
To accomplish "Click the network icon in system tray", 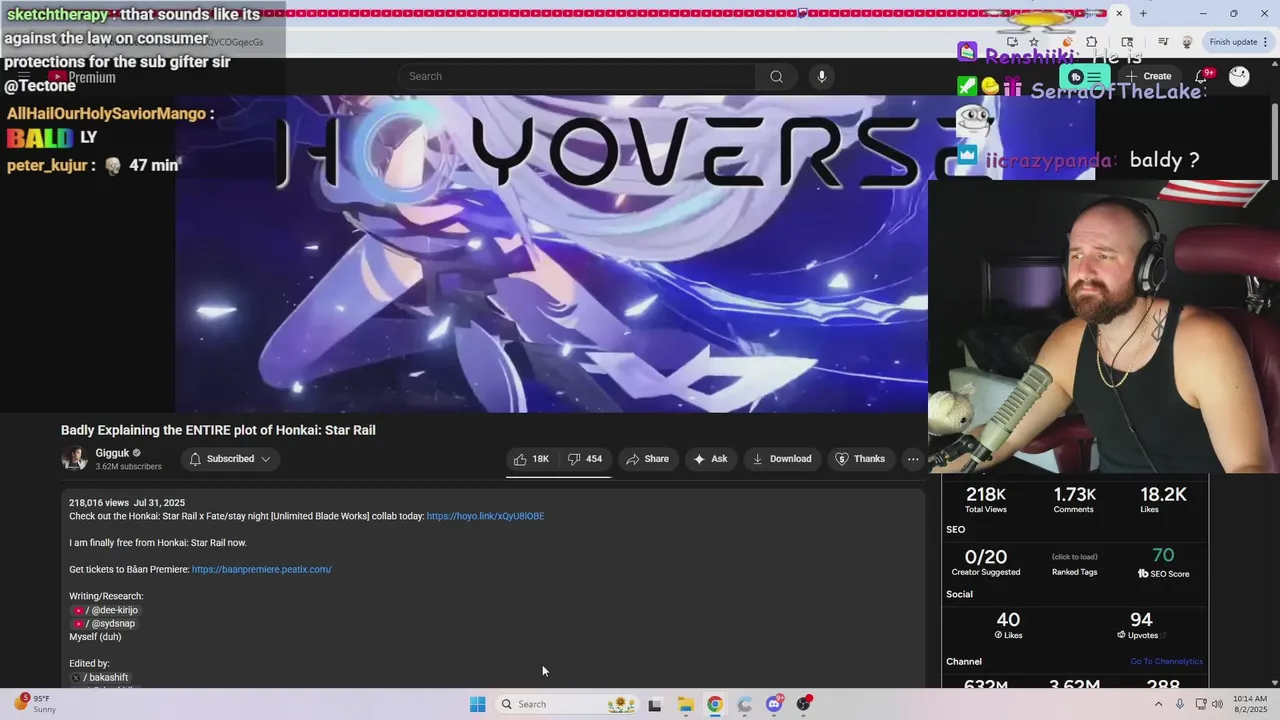I will (1200, 704).
